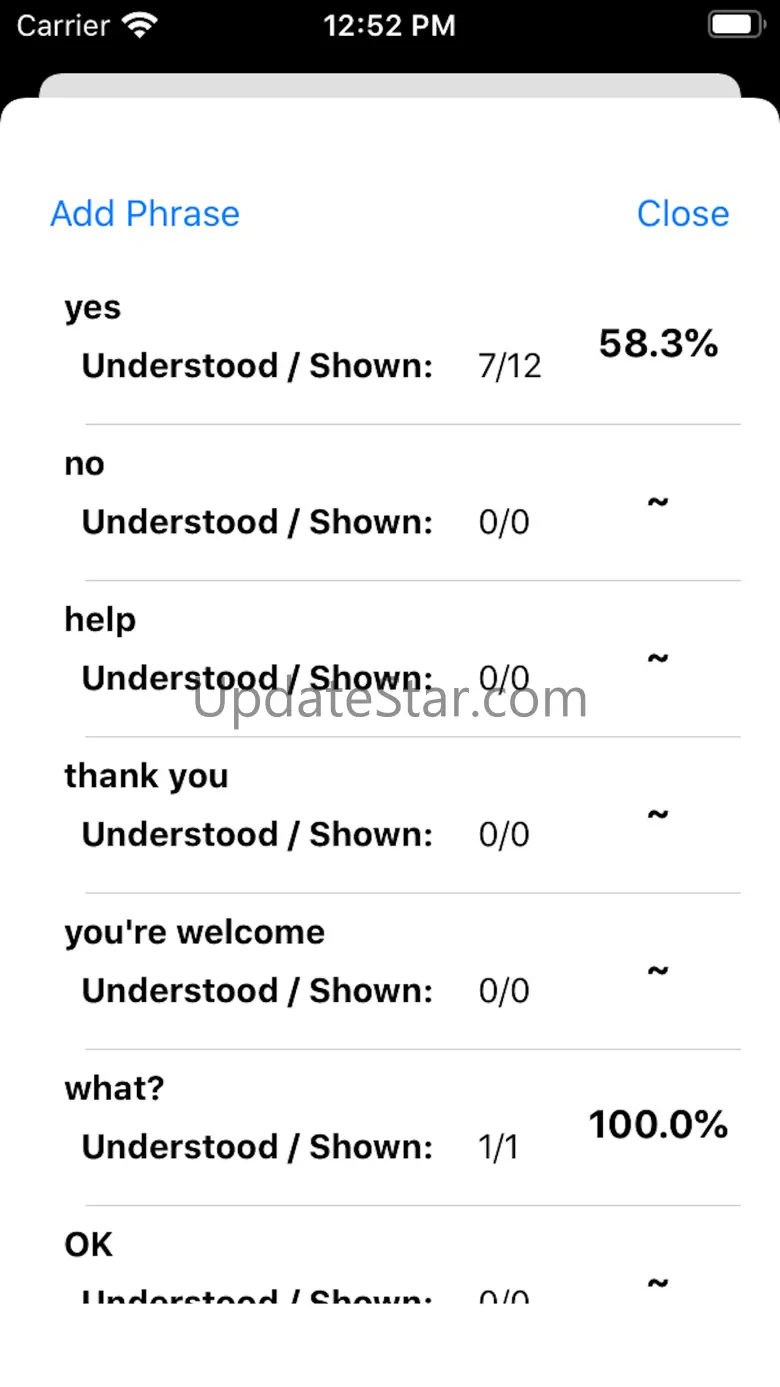
Task: Tap the tilde score beside 'no'
Action: pos(658,502)
